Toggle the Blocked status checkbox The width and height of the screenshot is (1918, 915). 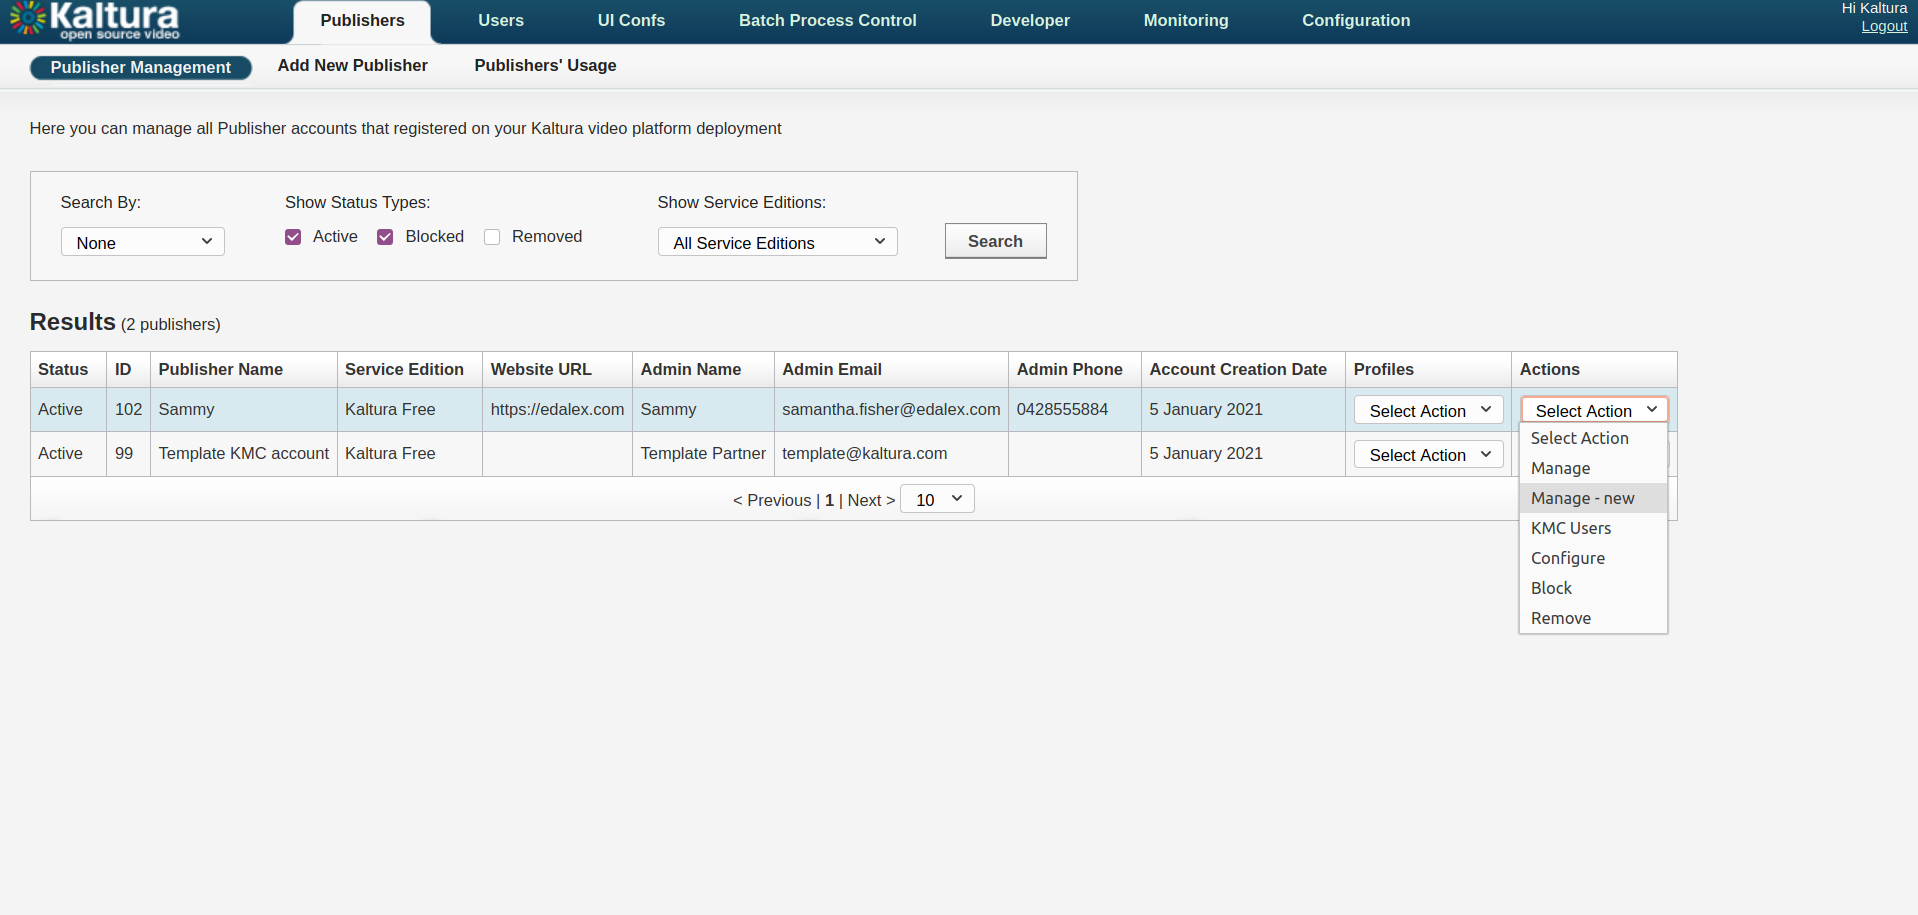coord(385,237)
